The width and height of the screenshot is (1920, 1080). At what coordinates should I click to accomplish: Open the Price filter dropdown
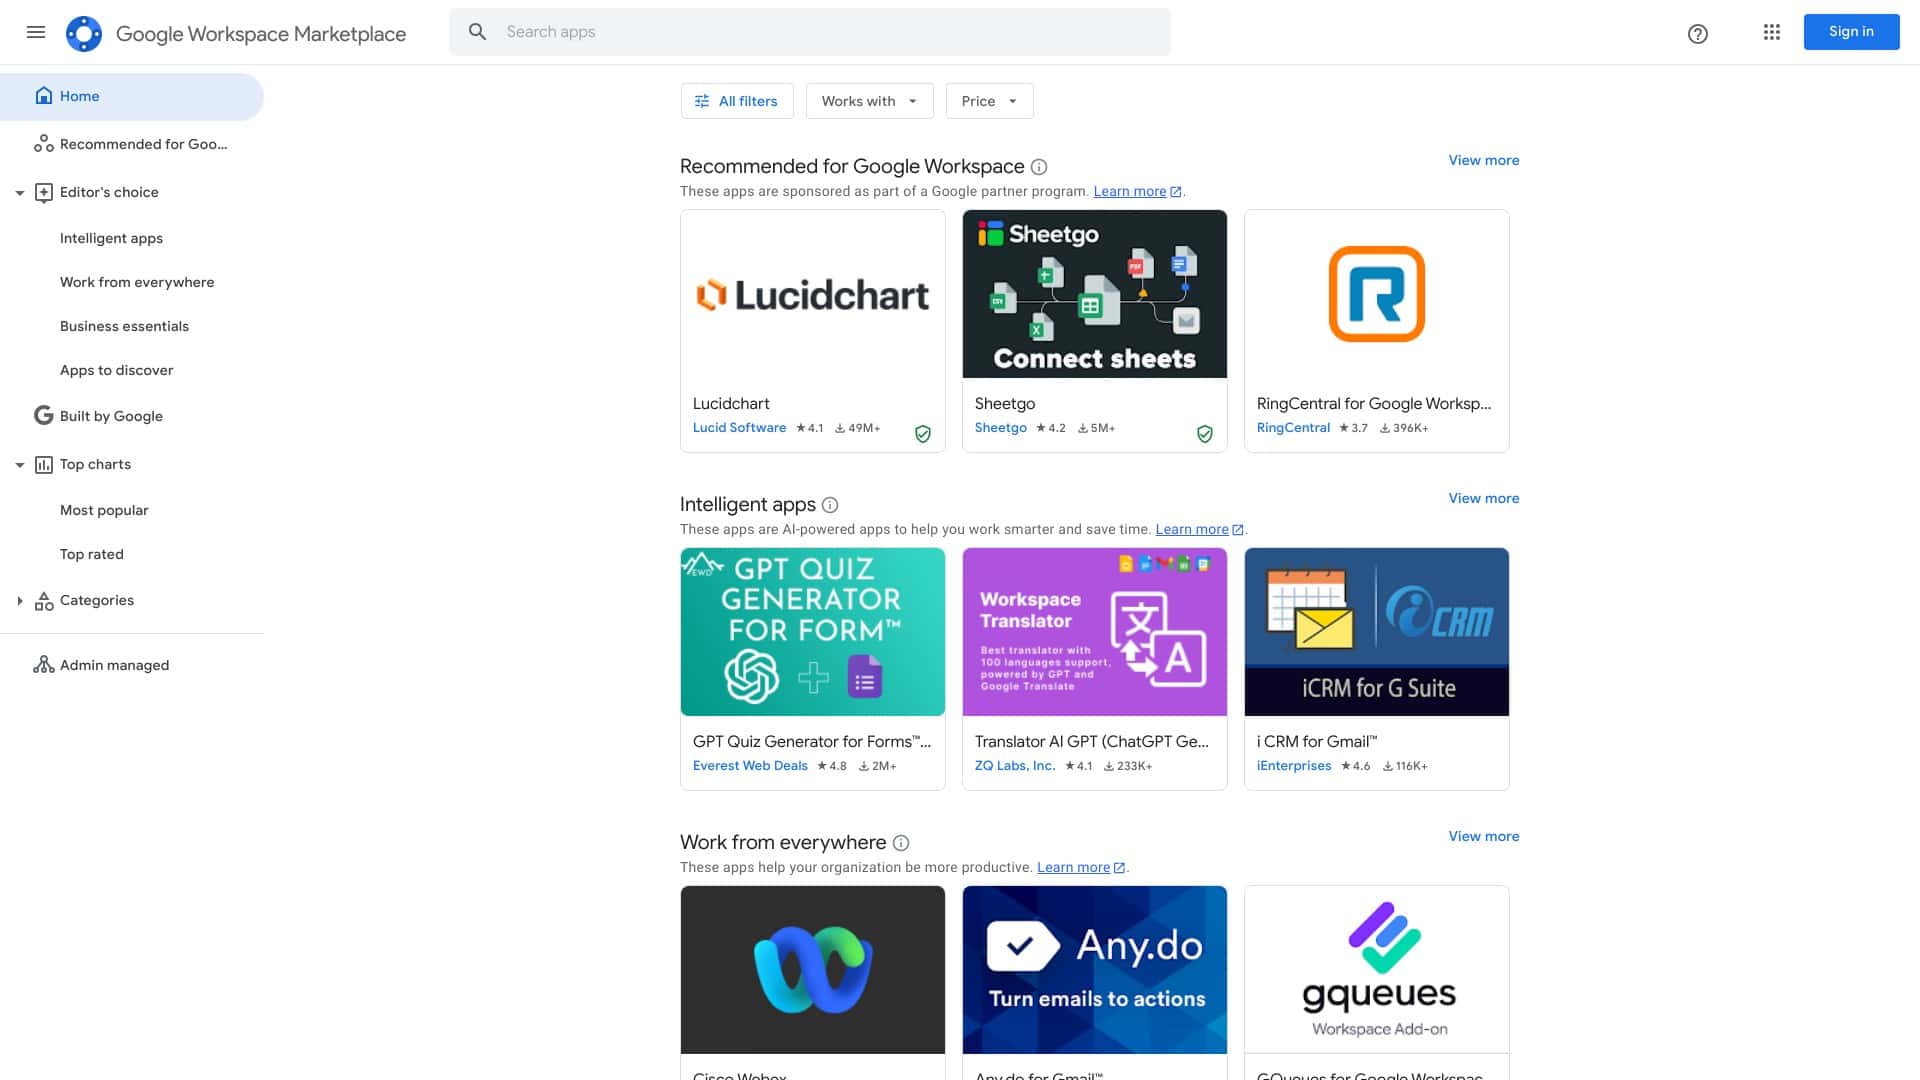tap(988, 101)
